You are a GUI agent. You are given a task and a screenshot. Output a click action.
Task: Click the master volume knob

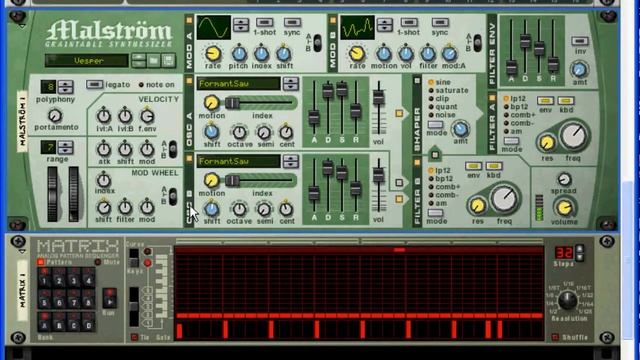coord(564,208)
